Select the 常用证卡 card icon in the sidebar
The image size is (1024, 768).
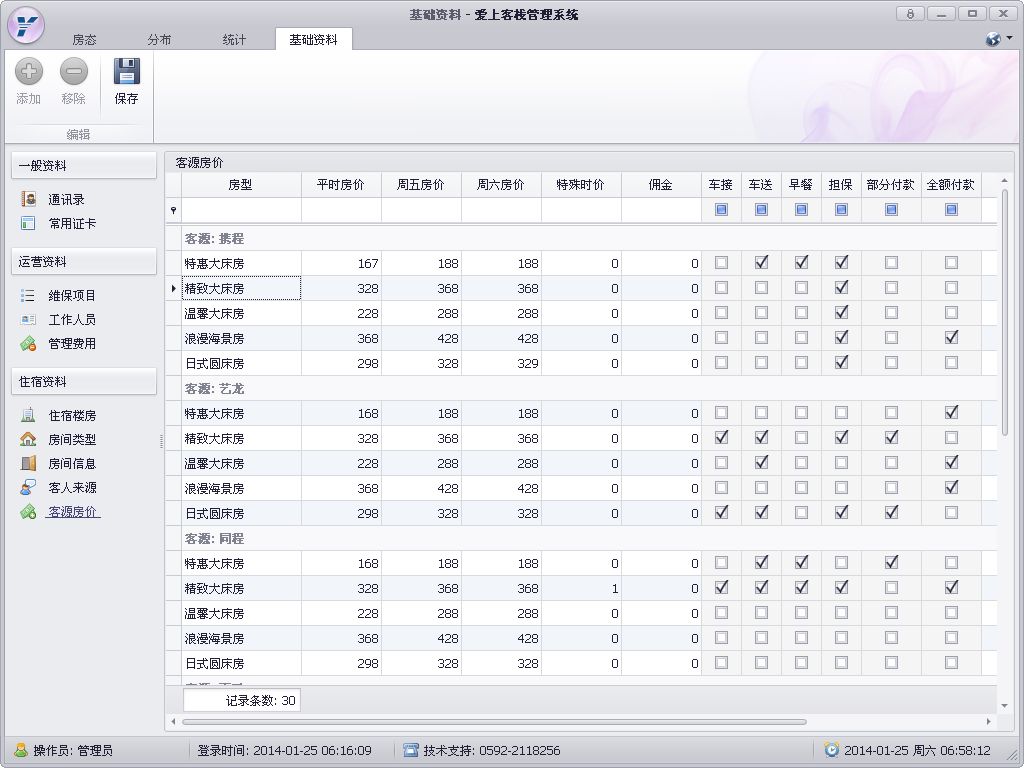[28, 223]
